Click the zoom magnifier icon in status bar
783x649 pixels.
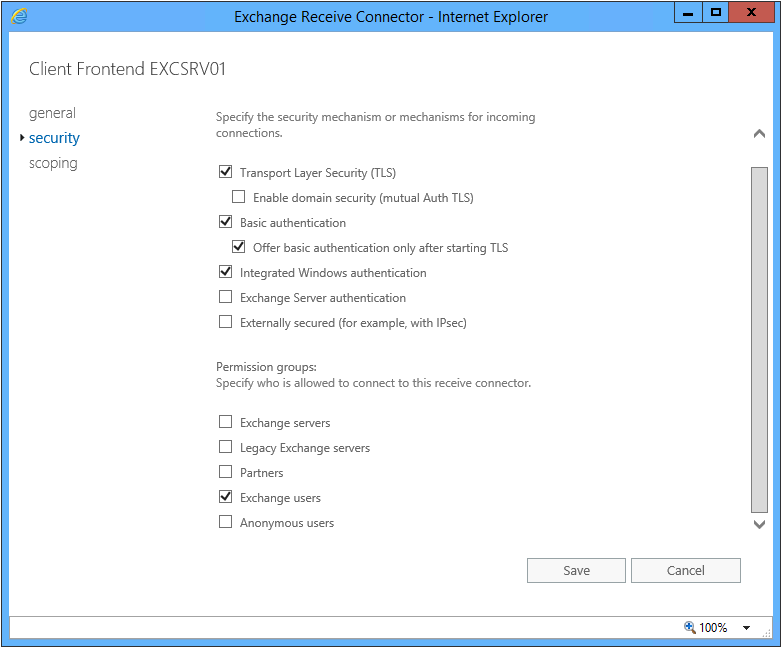pyautogui.click(x=690, y=627)
